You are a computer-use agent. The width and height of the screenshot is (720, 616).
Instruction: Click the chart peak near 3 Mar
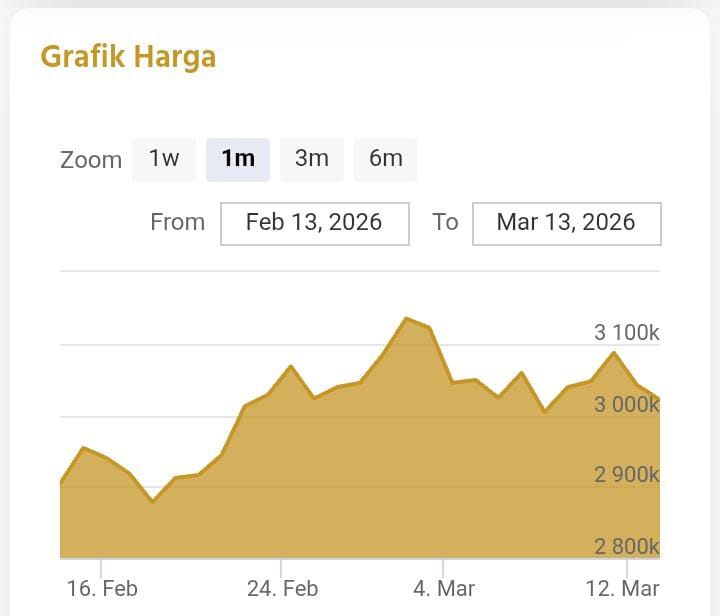407,319
